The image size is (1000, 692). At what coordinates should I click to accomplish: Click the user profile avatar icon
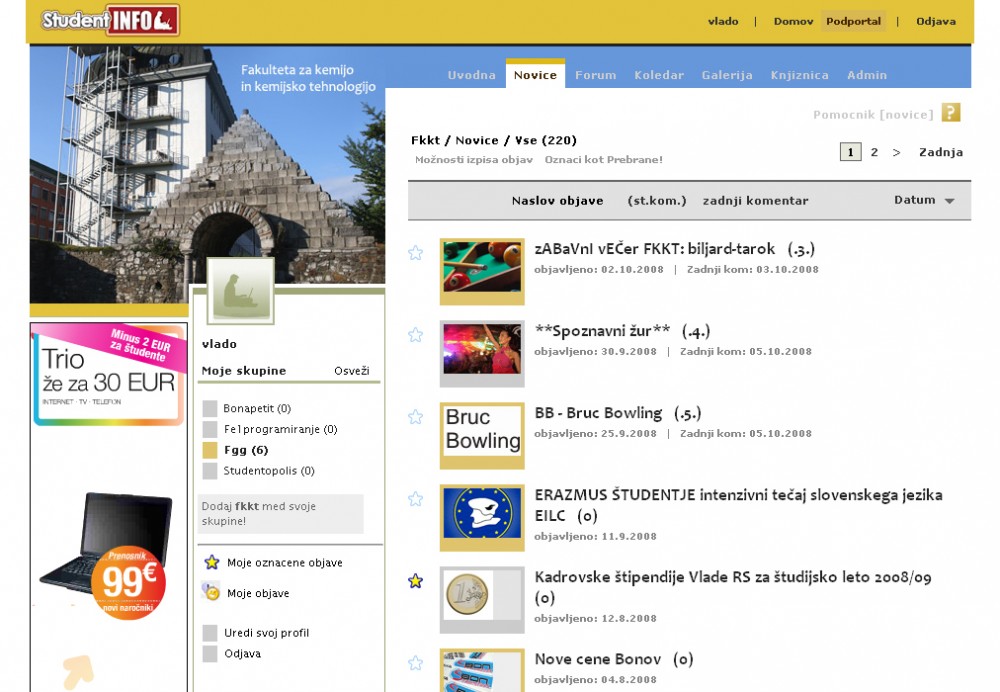click(240, 291)
